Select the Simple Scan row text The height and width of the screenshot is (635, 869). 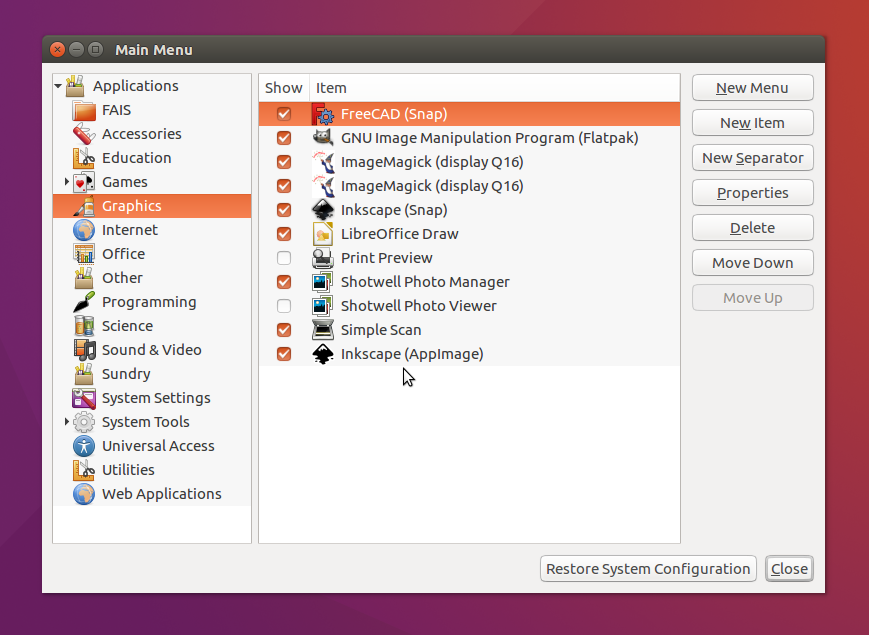pos(381,330)
